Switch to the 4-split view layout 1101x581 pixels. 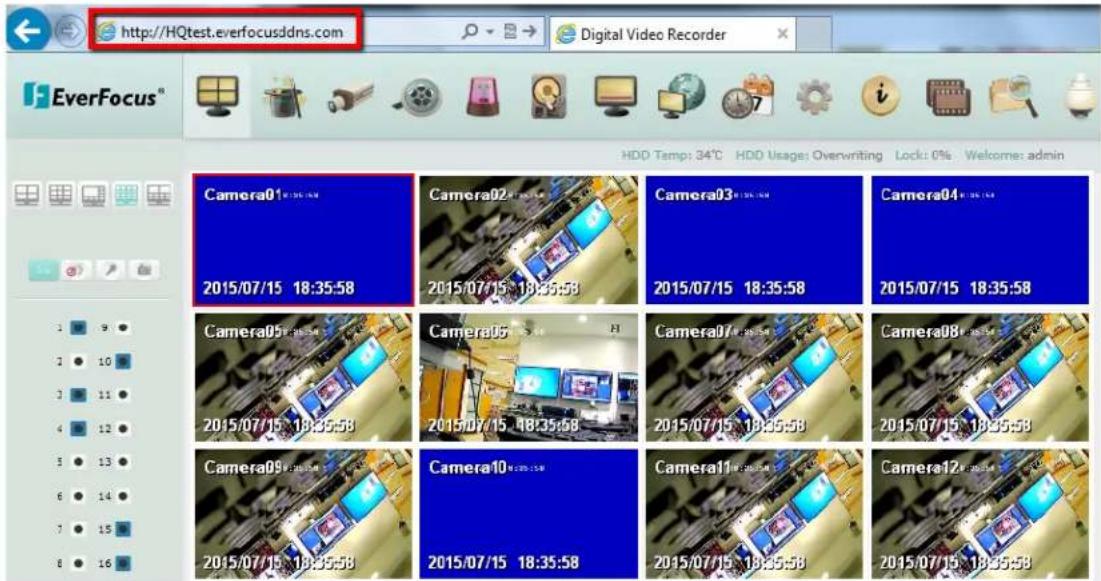(x=27, y=195)
